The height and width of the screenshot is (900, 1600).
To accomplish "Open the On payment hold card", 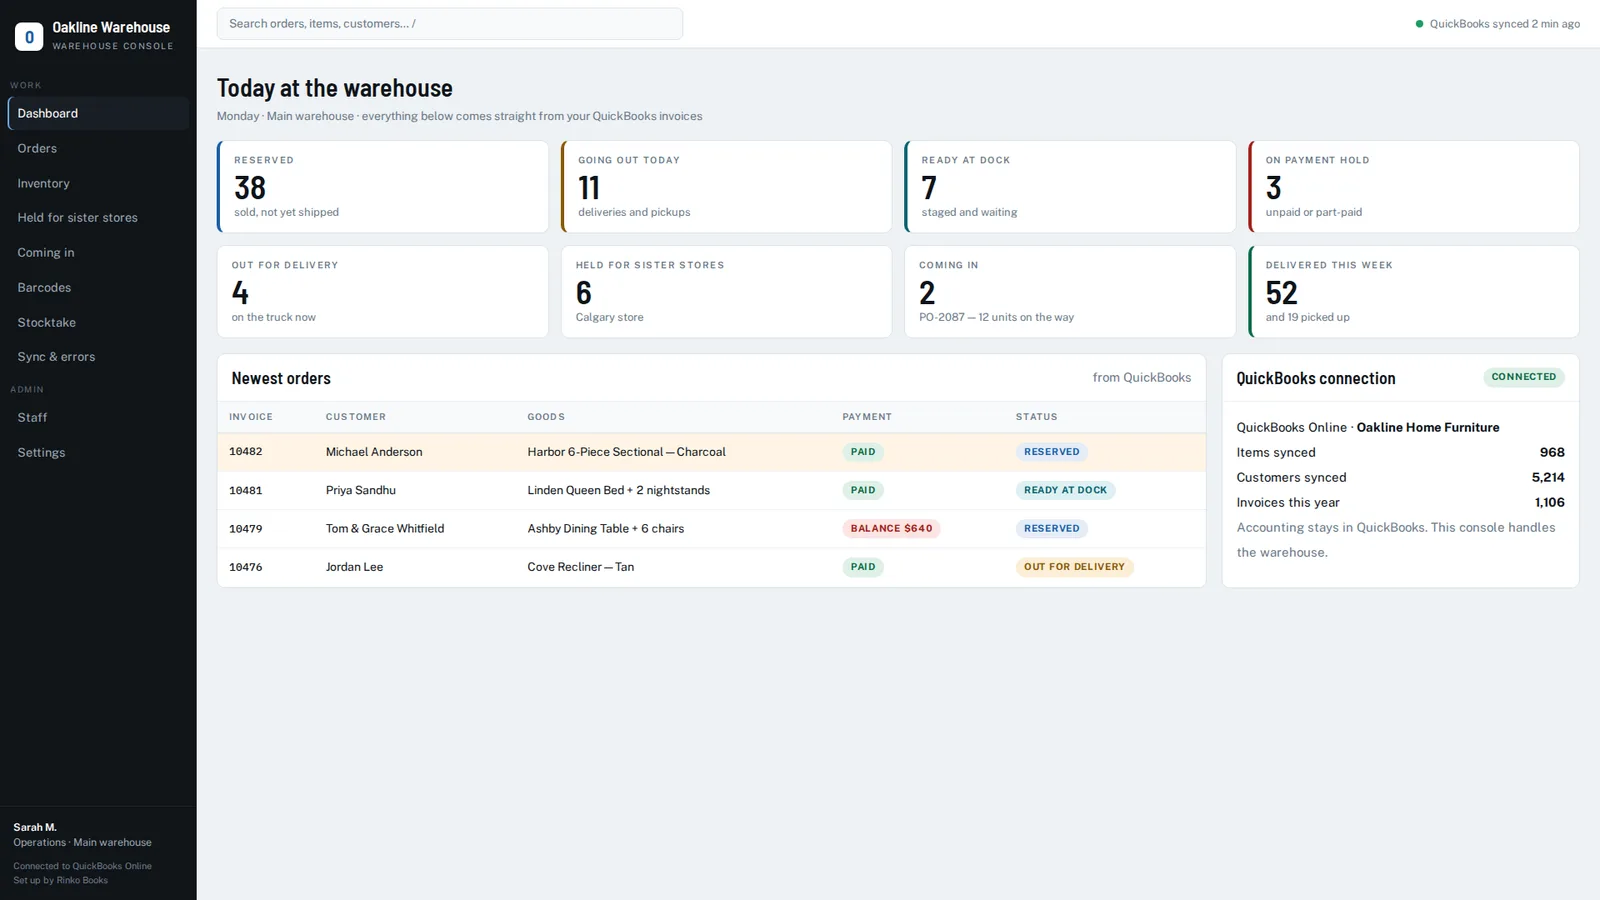I will click(1414, 187).
